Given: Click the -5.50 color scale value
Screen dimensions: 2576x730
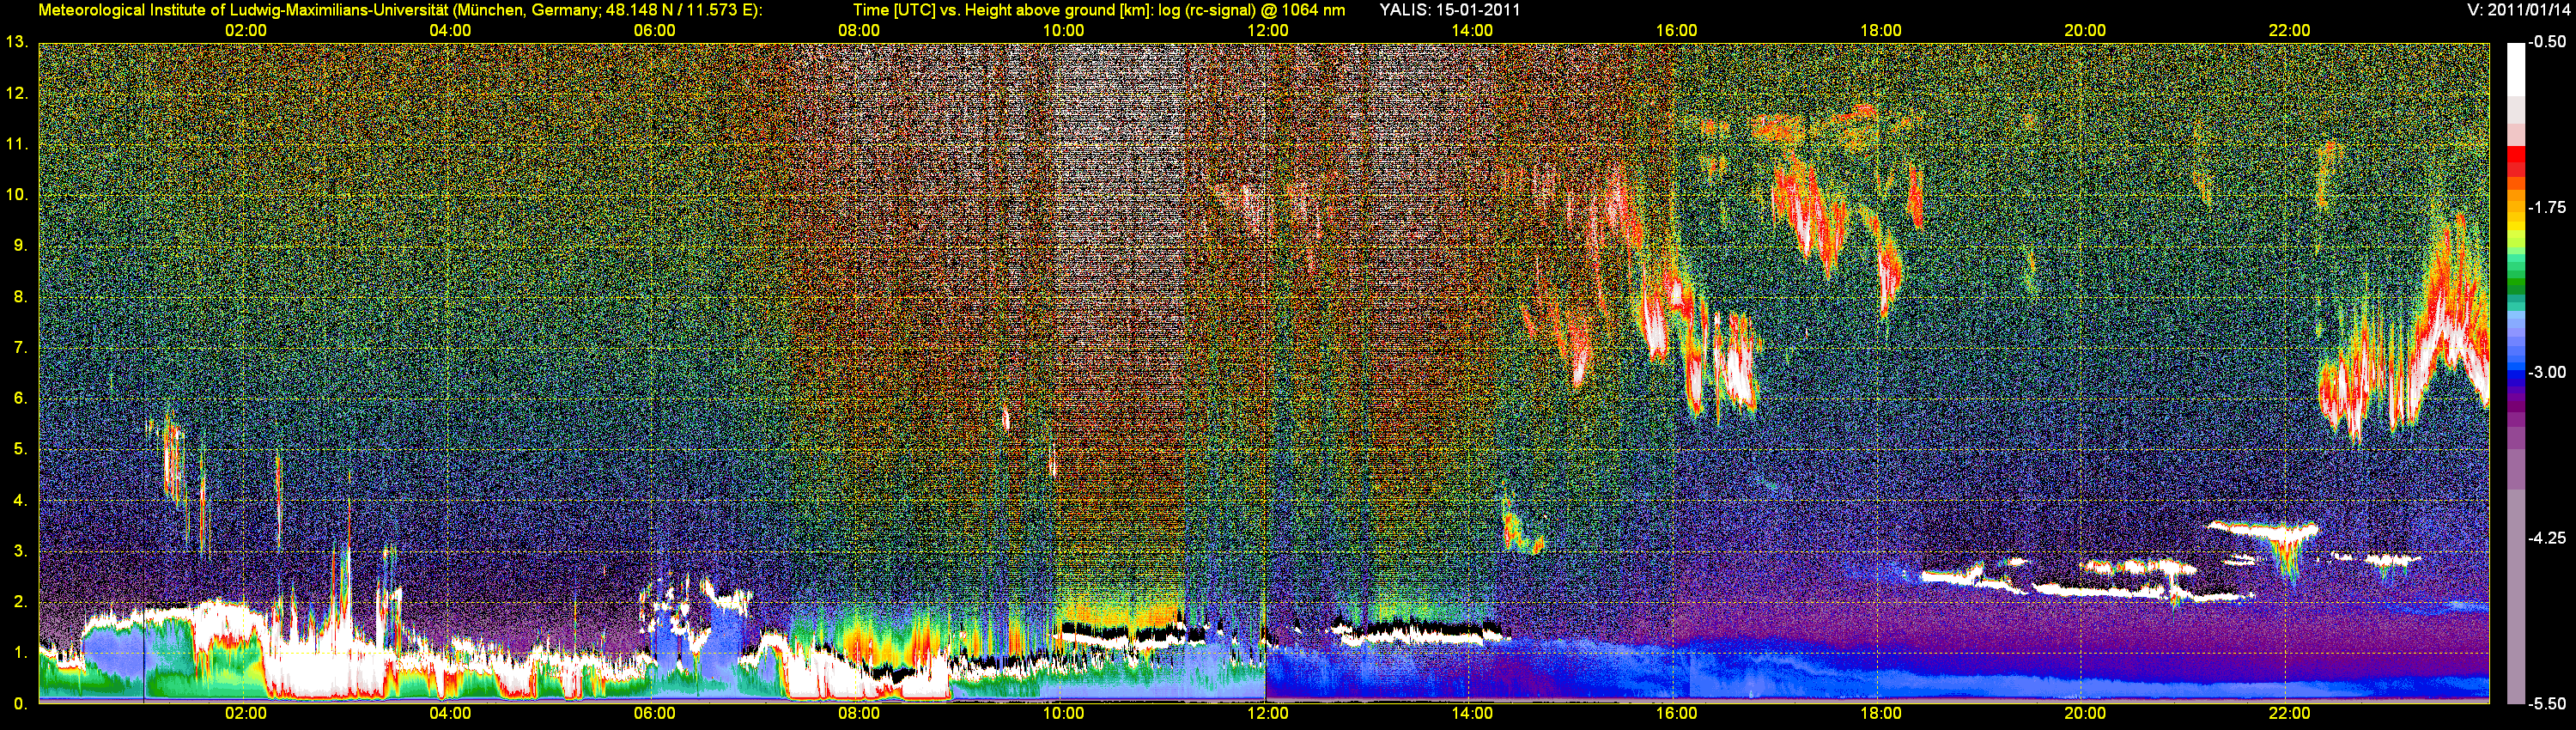Looking at the screenshot, I should [x=2547, y=703].
